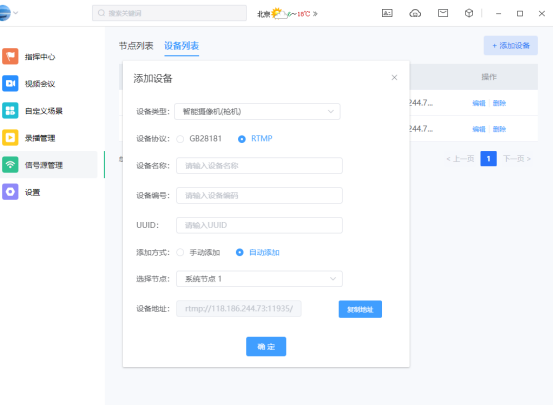Select the GB28181 protocol radio button
This screenshot has height=405, width=553.
180,139
